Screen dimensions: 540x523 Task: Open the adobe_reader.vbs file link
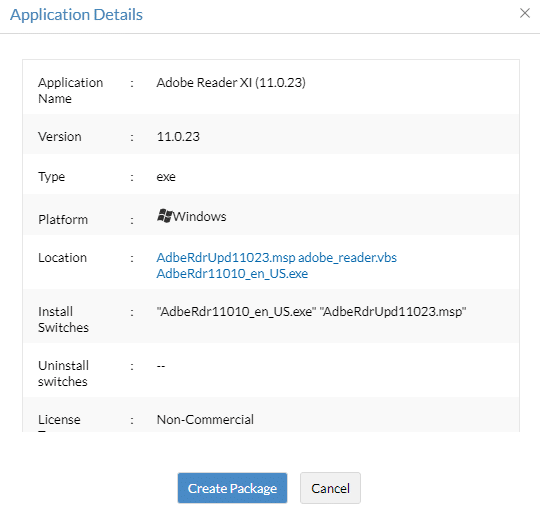click(347, 258)
